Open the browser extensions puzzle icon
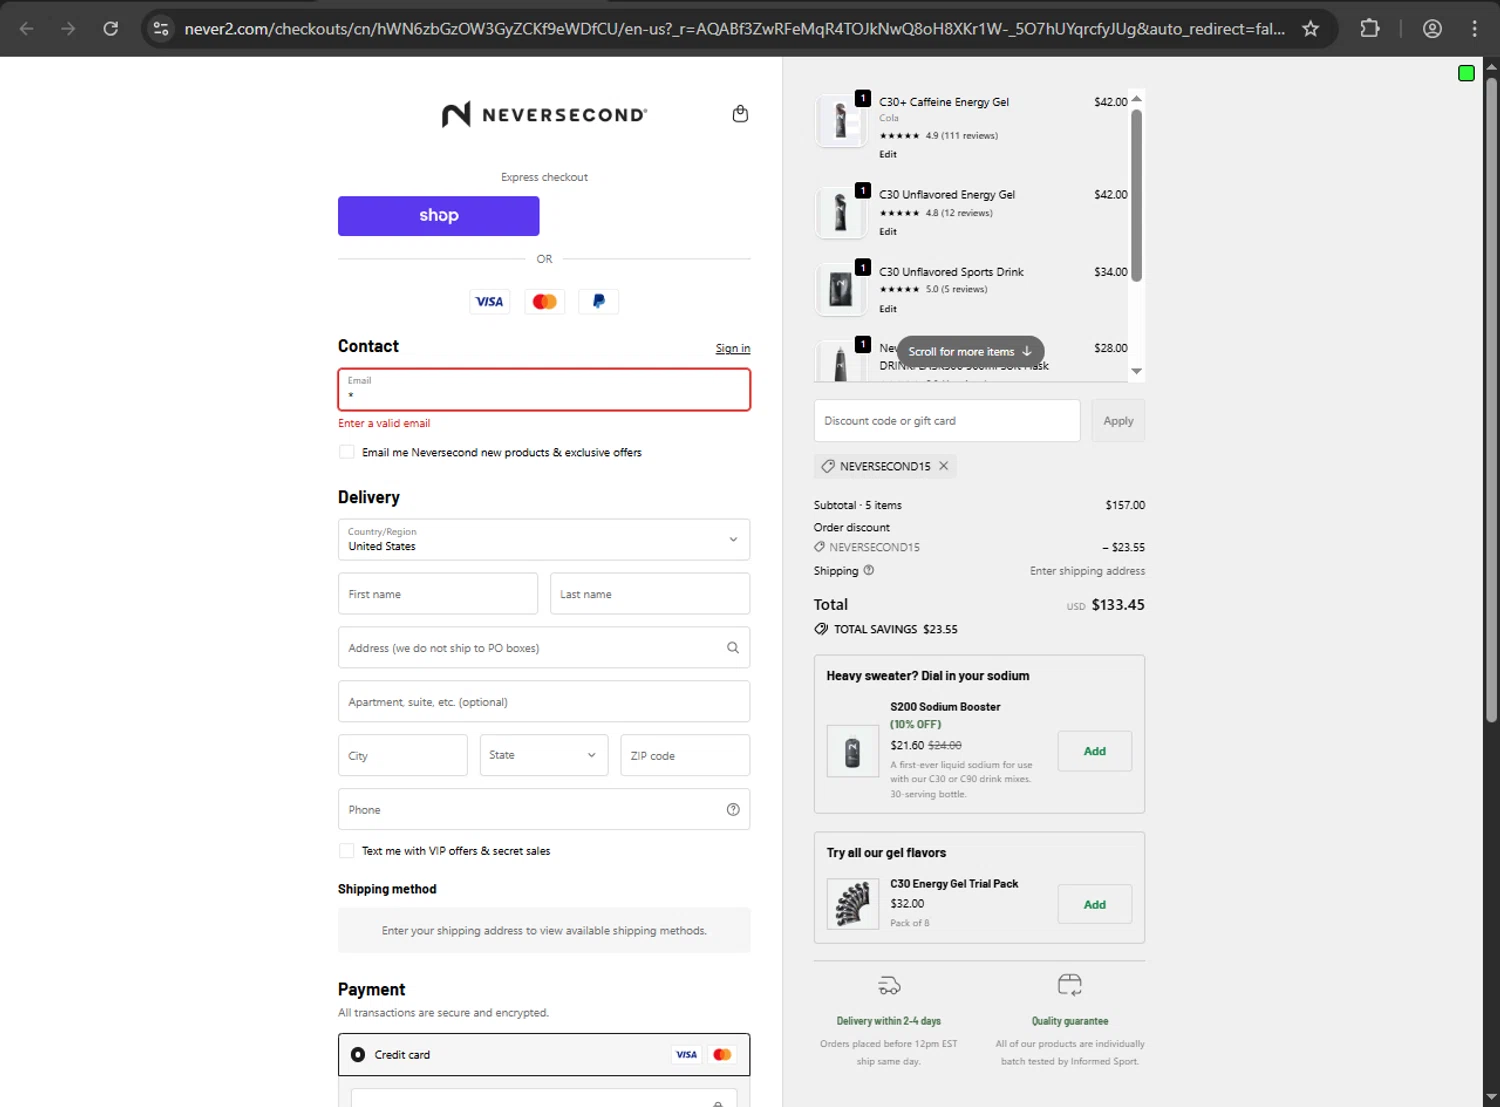 pyautogui.click(x=1370, y=29)
